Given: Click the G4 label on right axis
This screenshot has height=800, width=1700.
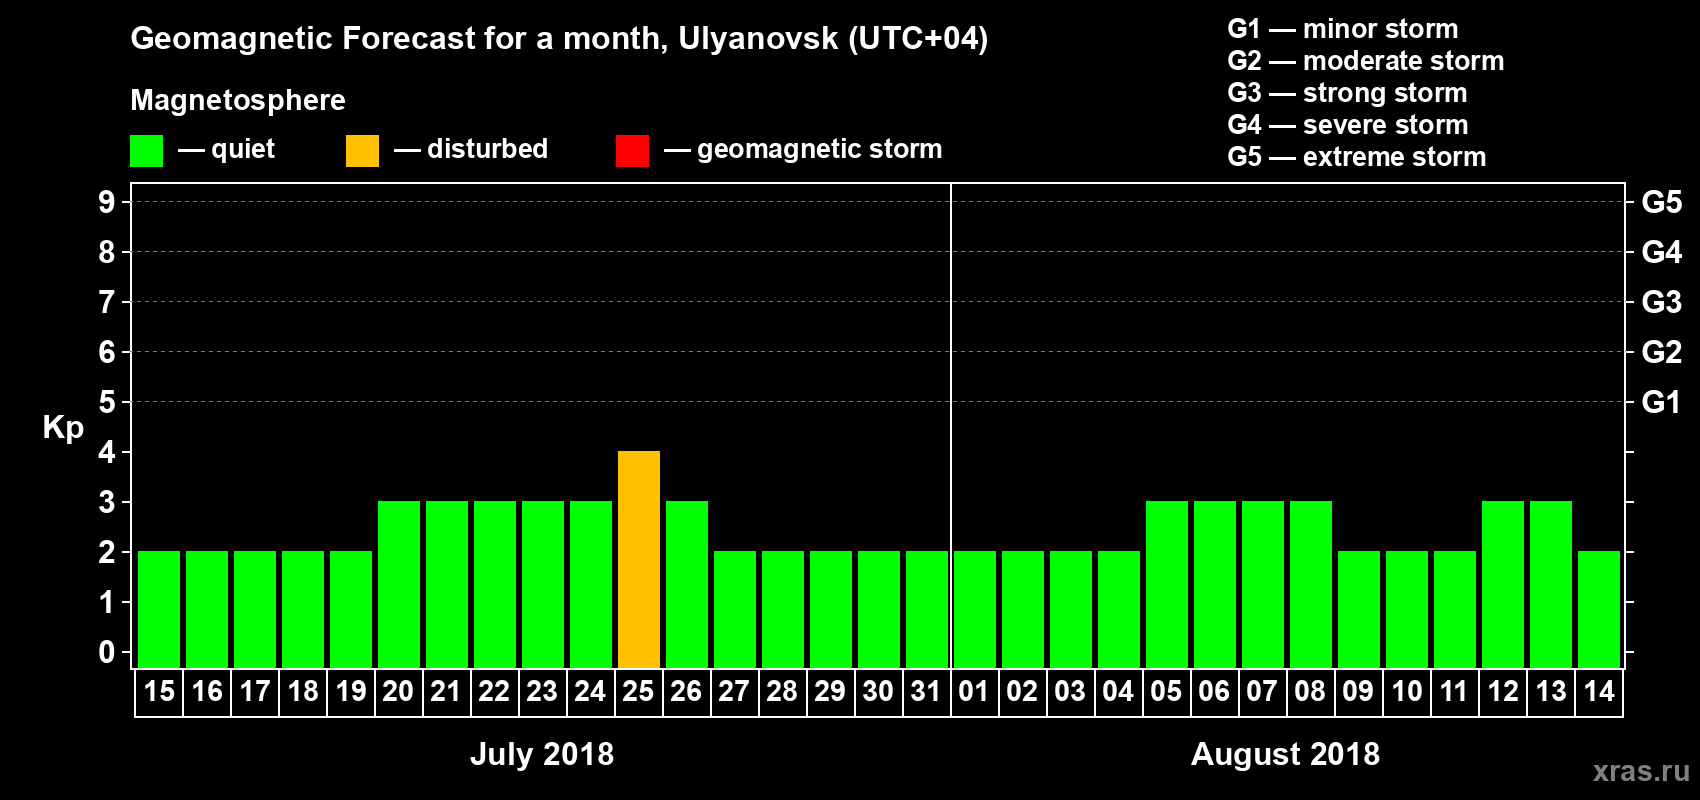Looking at the screenshot, I should coord(1662,252).
